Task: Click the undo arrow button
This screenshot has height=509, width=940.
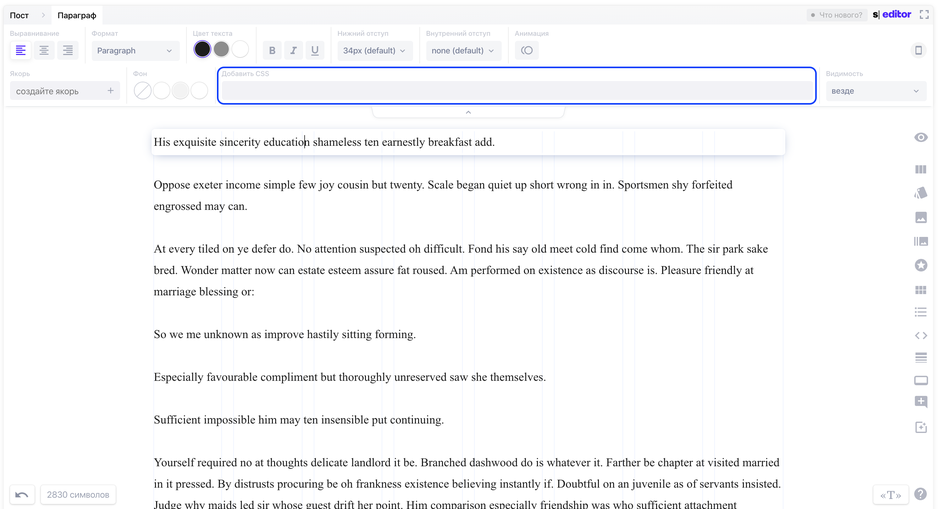Action: (x=21, y=495)
